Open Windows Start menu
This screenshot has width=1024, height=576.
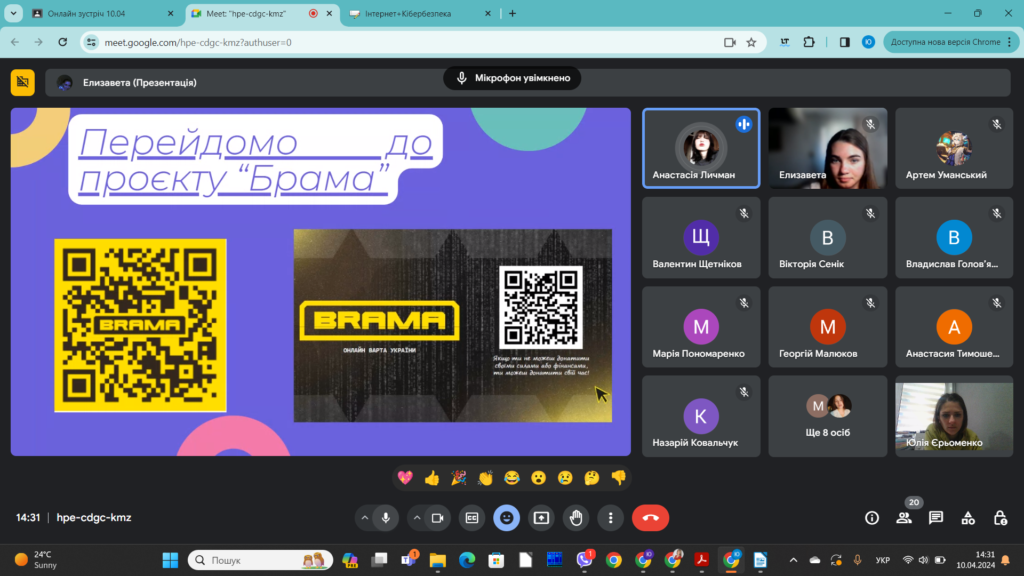pyautogui.click(x=170, y=560)
